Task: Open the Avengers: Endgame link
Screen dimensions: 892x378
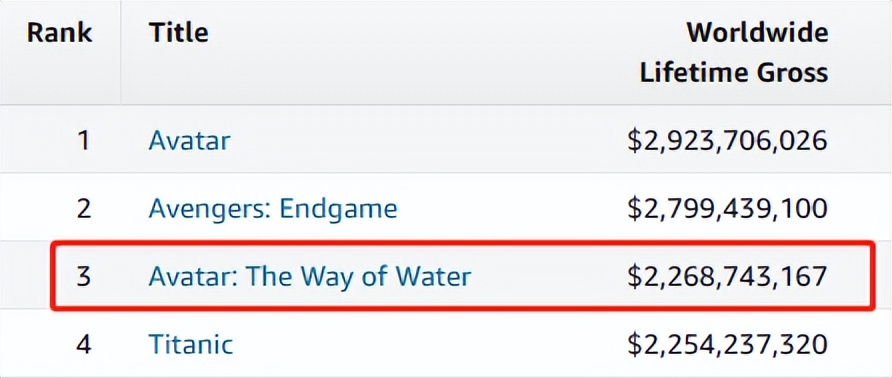Action: 273,209
